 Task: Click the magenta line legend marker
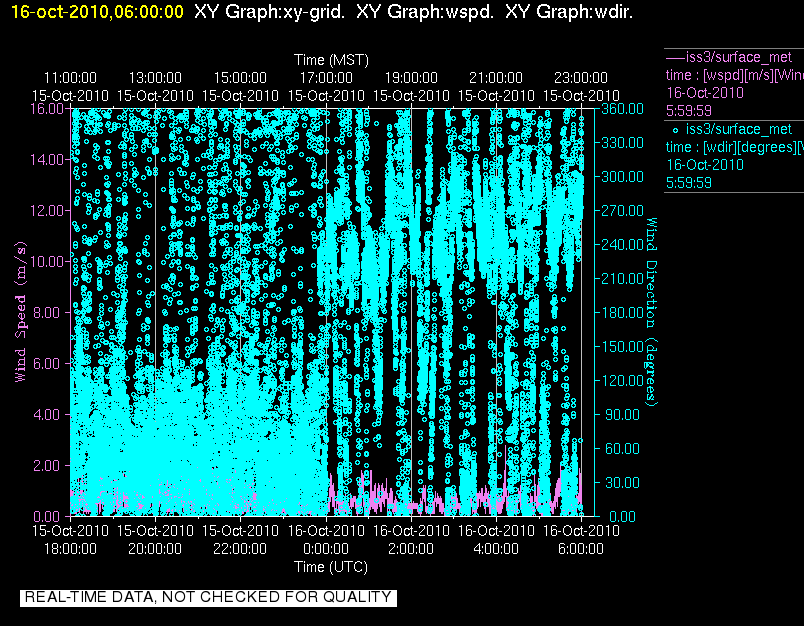click(x=675, y=57)
